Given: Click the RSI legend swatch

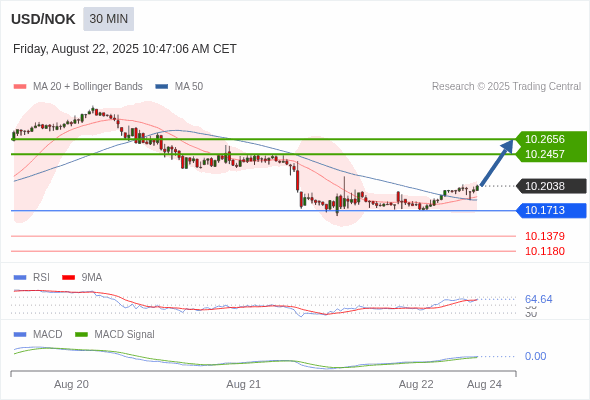Looking at the screenshot, I should (20, 278).
